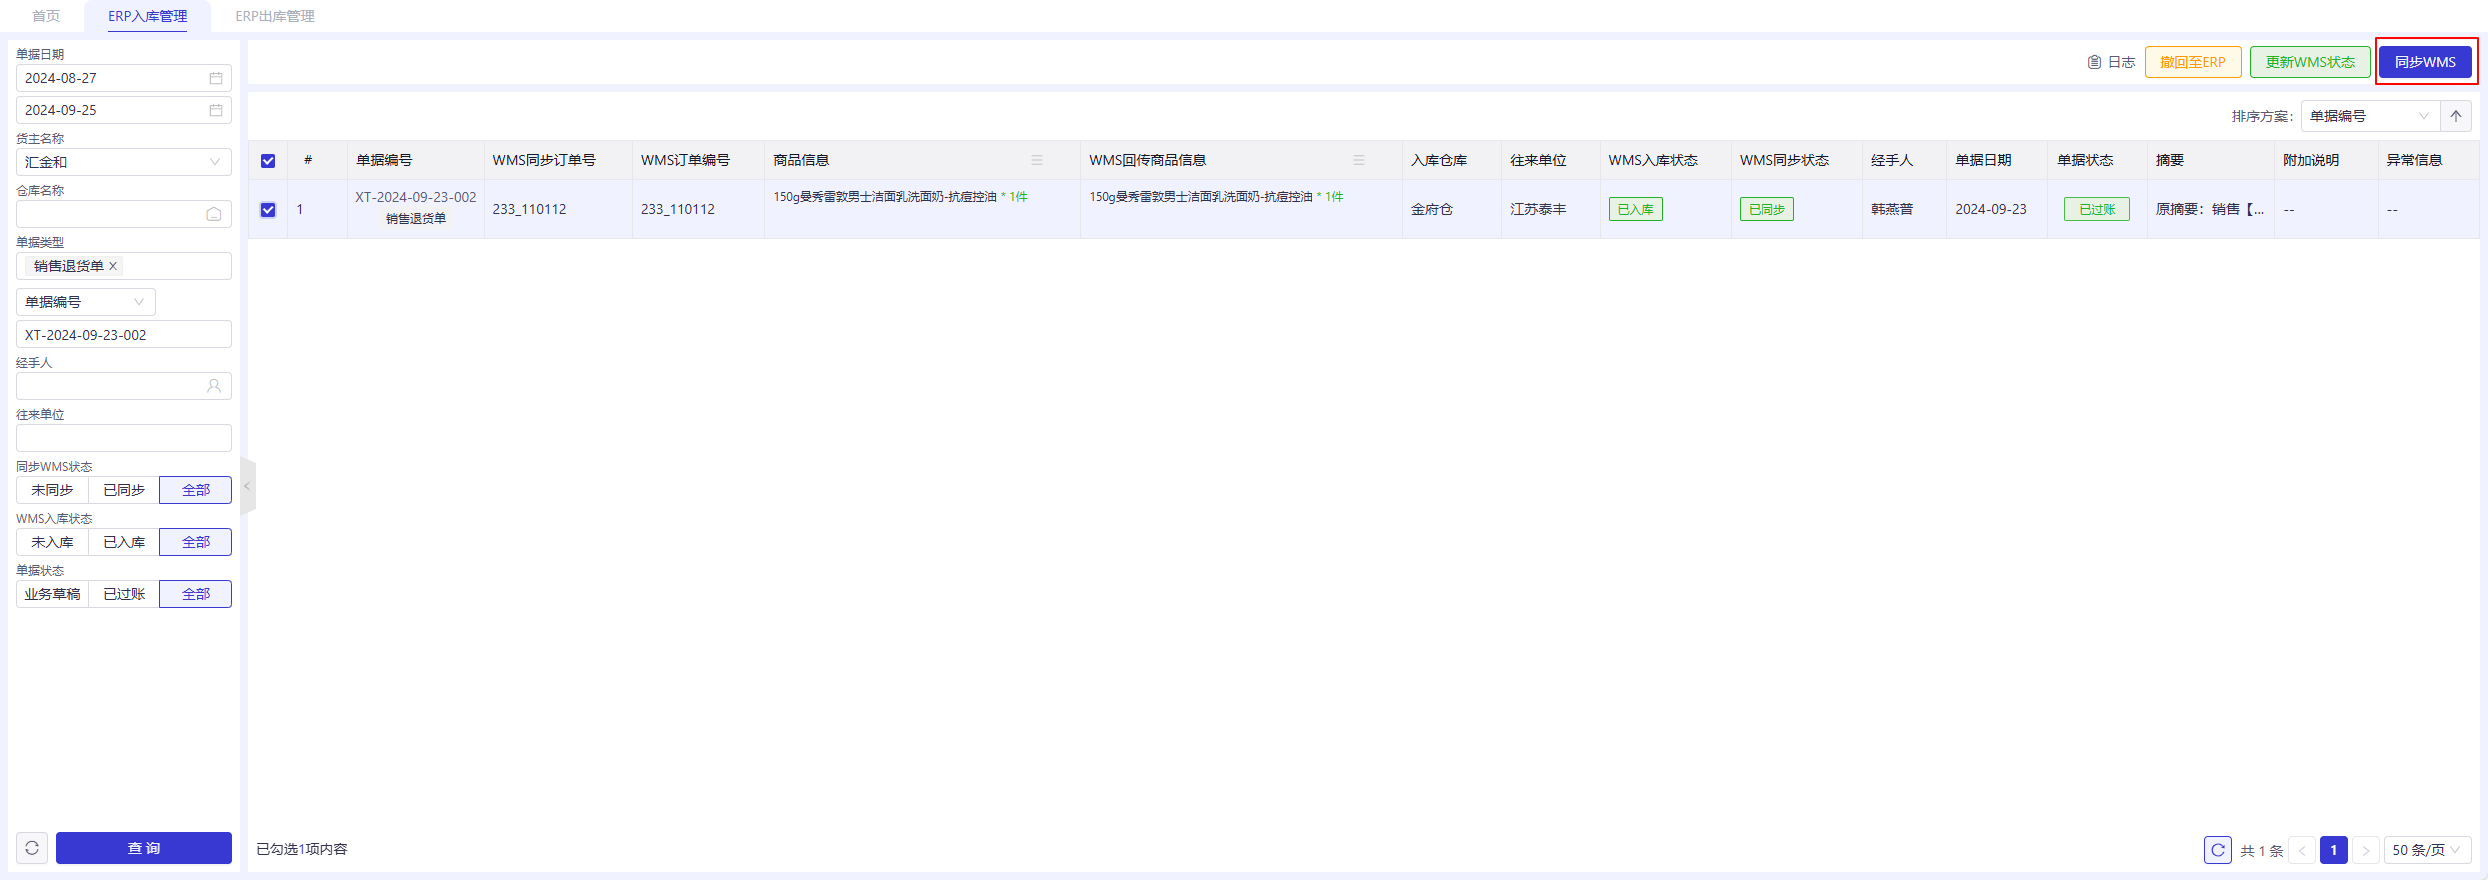The height and width of the screenshot is (880, 2488).
Task: Open 商品信息 column menu icon
Action: [x=1037, y=160]
